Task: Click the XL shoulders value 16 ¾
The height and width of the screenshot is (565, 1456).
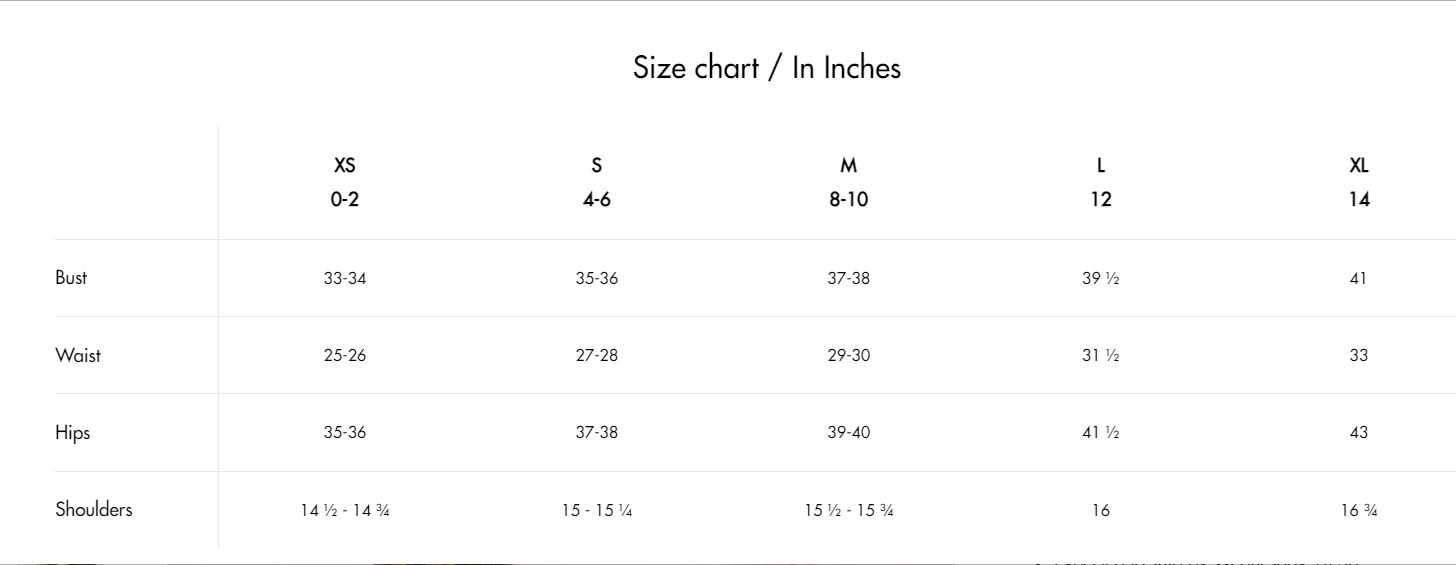Action: tap(1359, 510)
